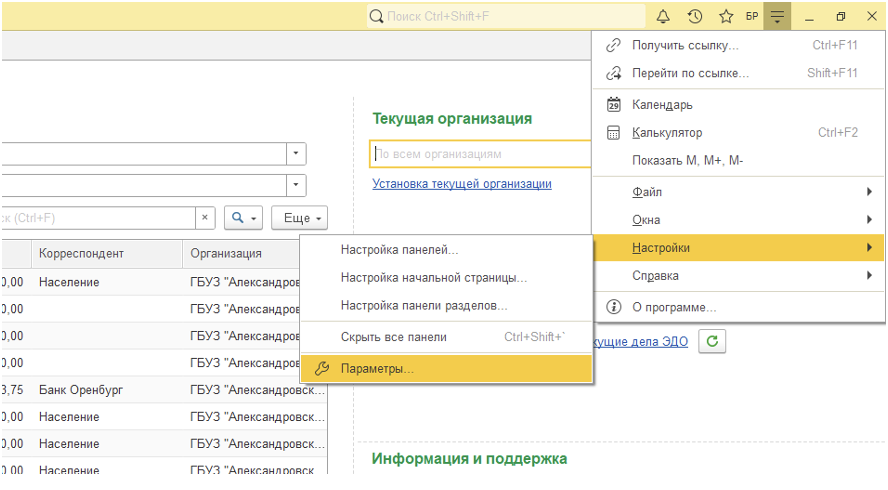Screen dimensions: 888x490
Task: Open the notifications bell icon
Action: 663,16
